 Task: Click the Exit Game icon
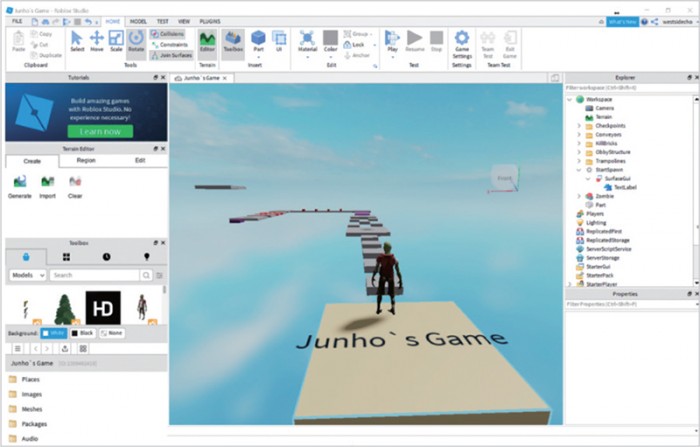click(x=509, y=44)
